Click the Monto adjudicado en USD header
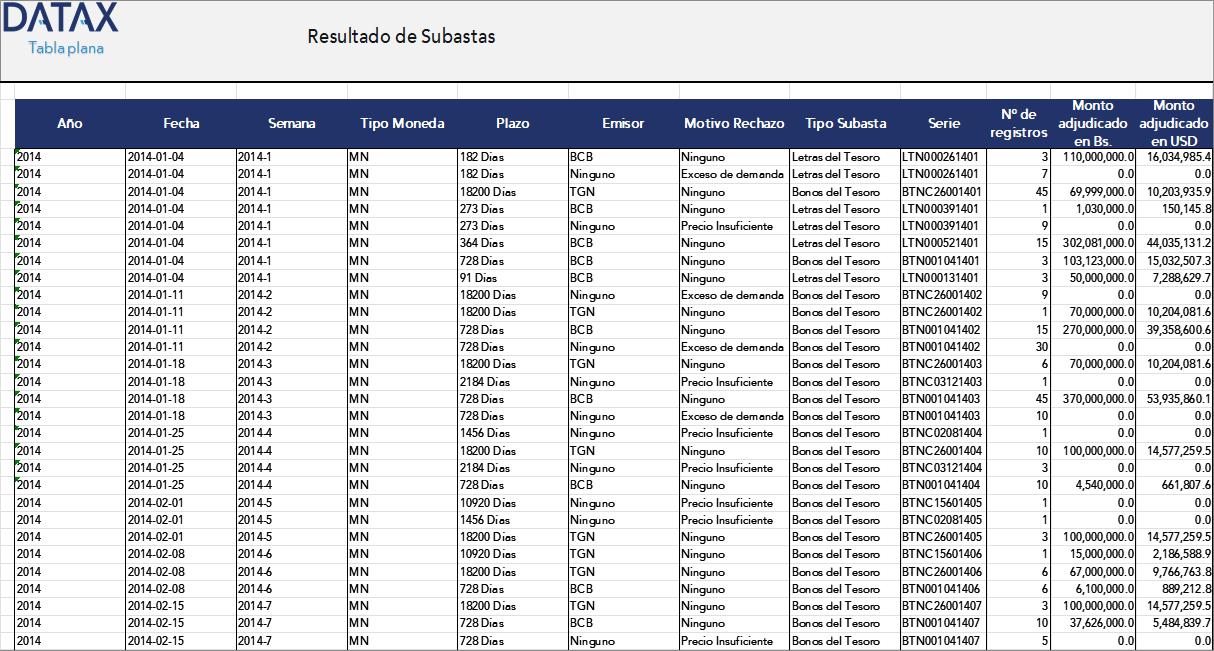Screen dimensions: 1214x651 point(1174,124)
